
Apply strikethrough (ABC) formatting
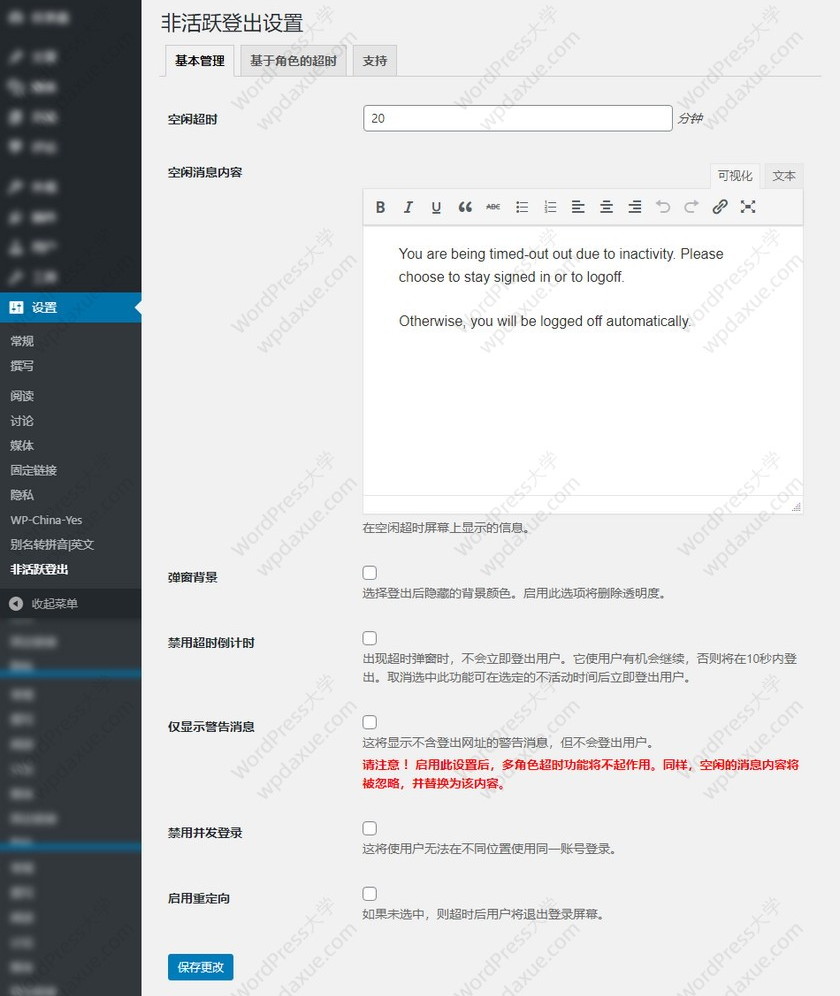(493, 207)
